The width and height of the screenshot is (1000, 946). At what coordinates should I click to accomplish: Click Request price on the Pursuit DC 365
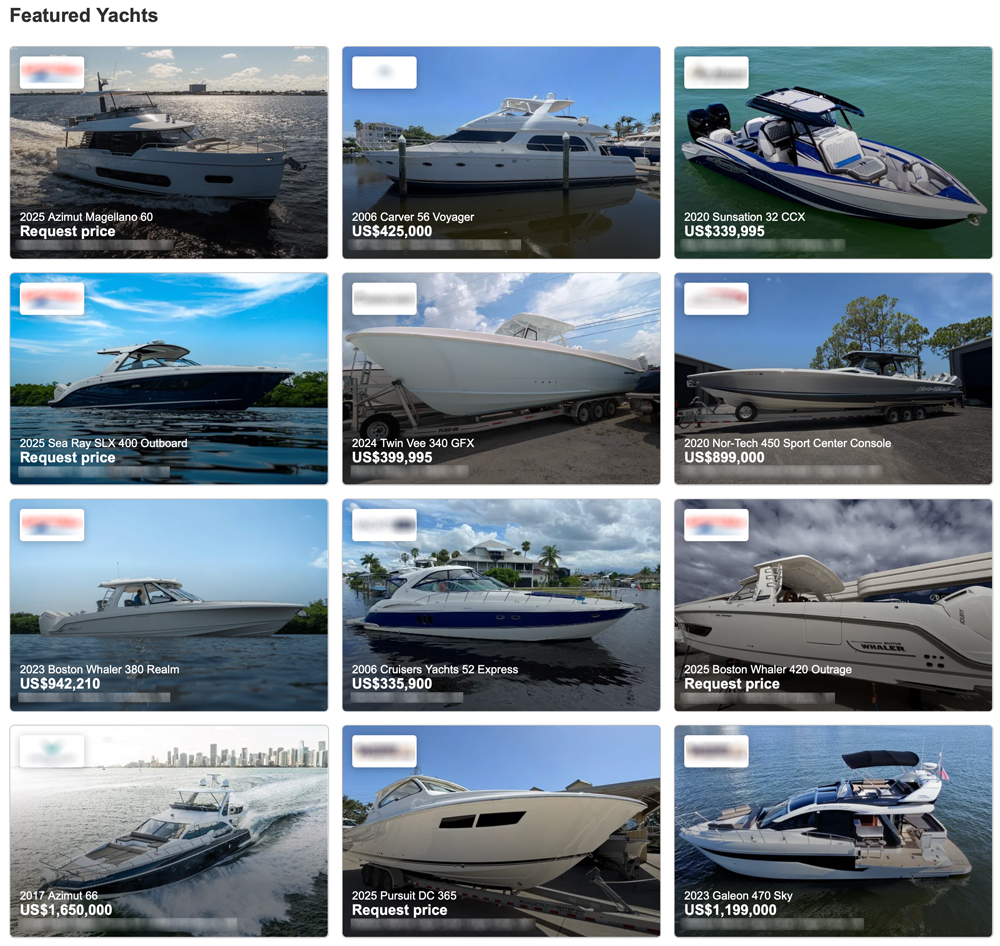click(x=400, y=910)
